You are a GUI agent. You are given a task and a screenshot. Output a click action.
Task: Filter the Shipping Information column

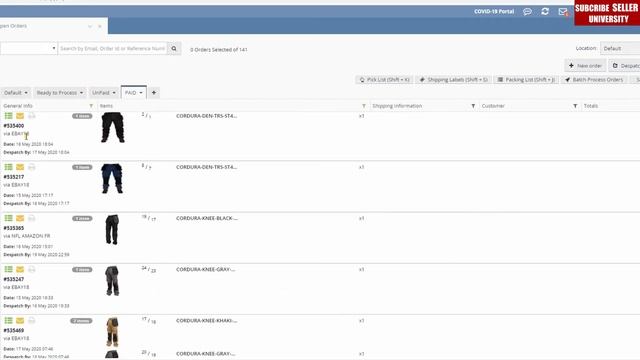tap(473, 106)
